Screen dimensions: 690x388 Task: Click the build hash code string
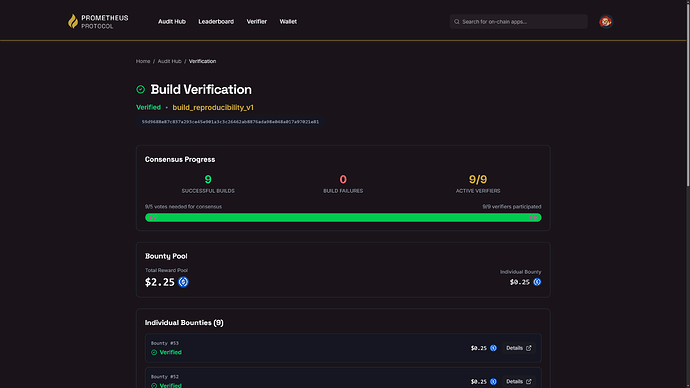tap(230, 122)
